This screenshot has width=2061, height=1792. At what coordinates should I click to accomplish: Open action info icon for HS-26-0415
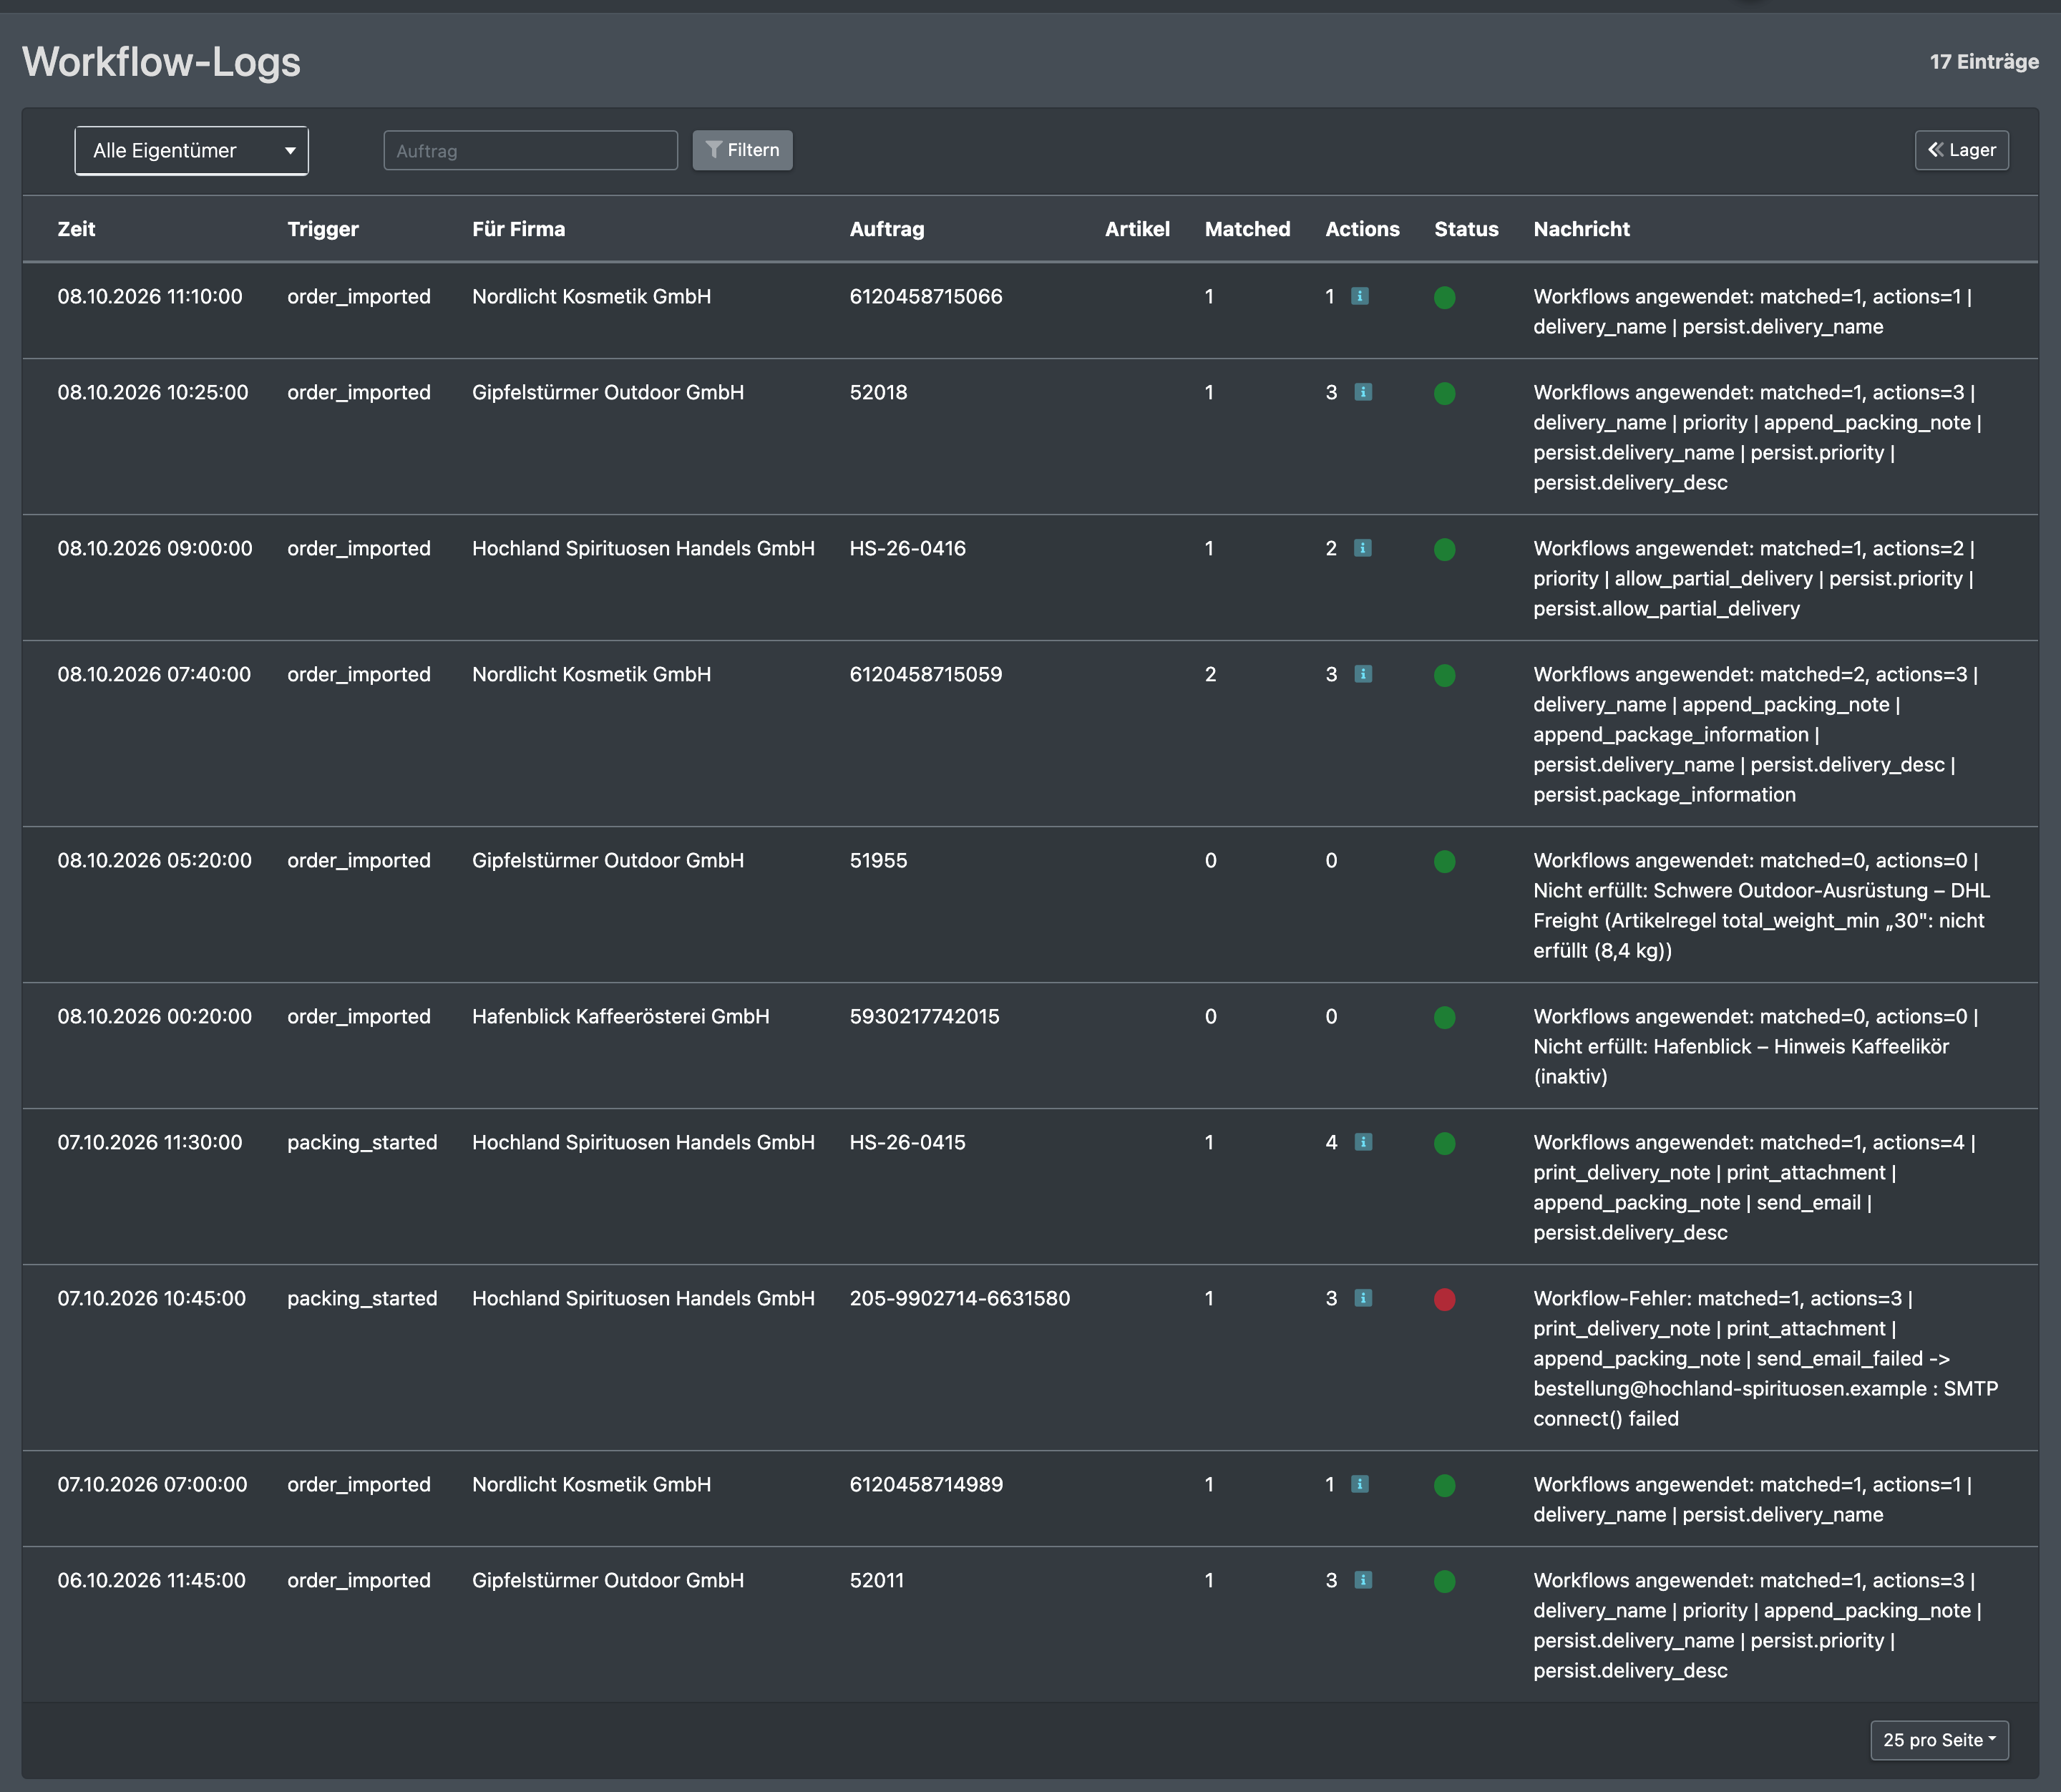pyautogui.click(x=1363, y=1142)
